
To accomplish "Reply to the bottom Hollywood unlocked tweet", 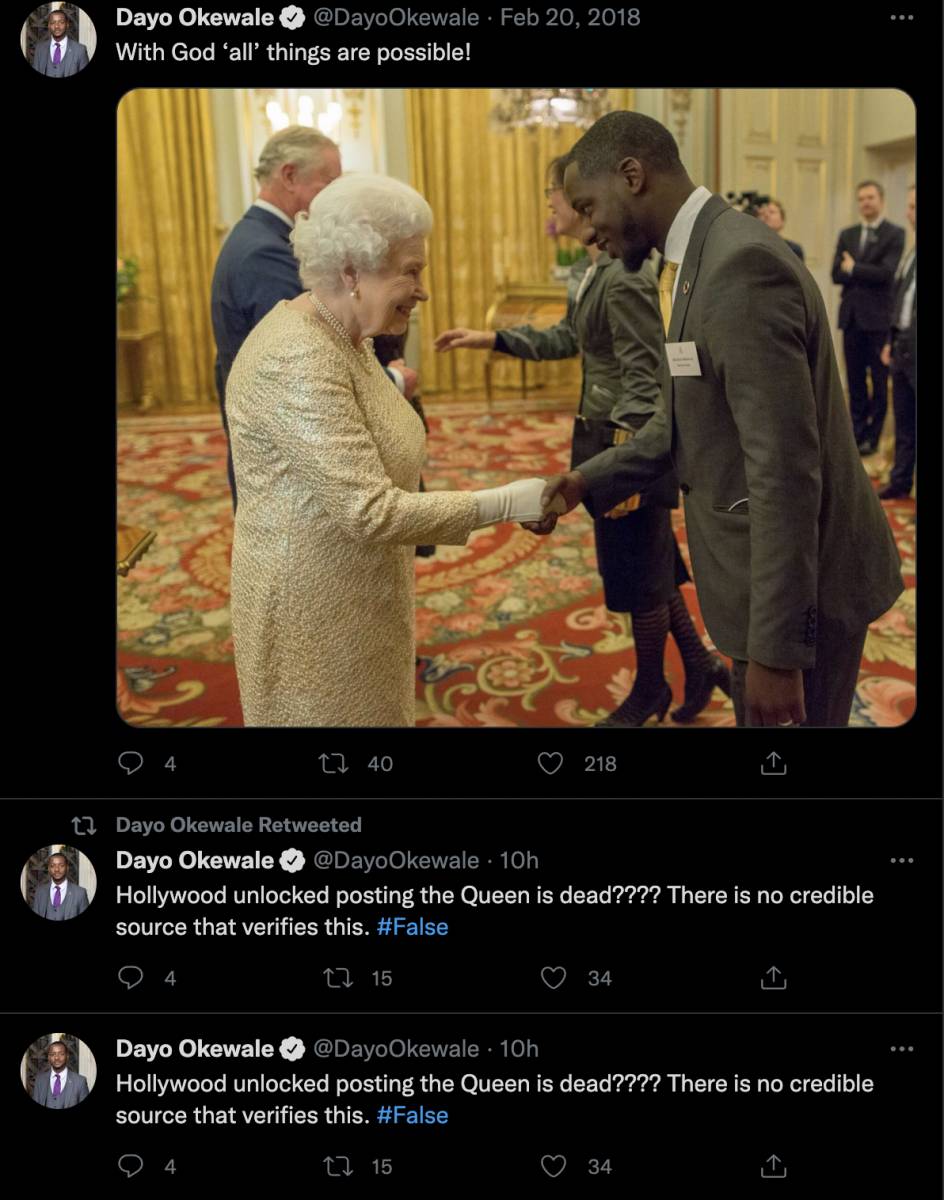I will (x=131, y=1166).
